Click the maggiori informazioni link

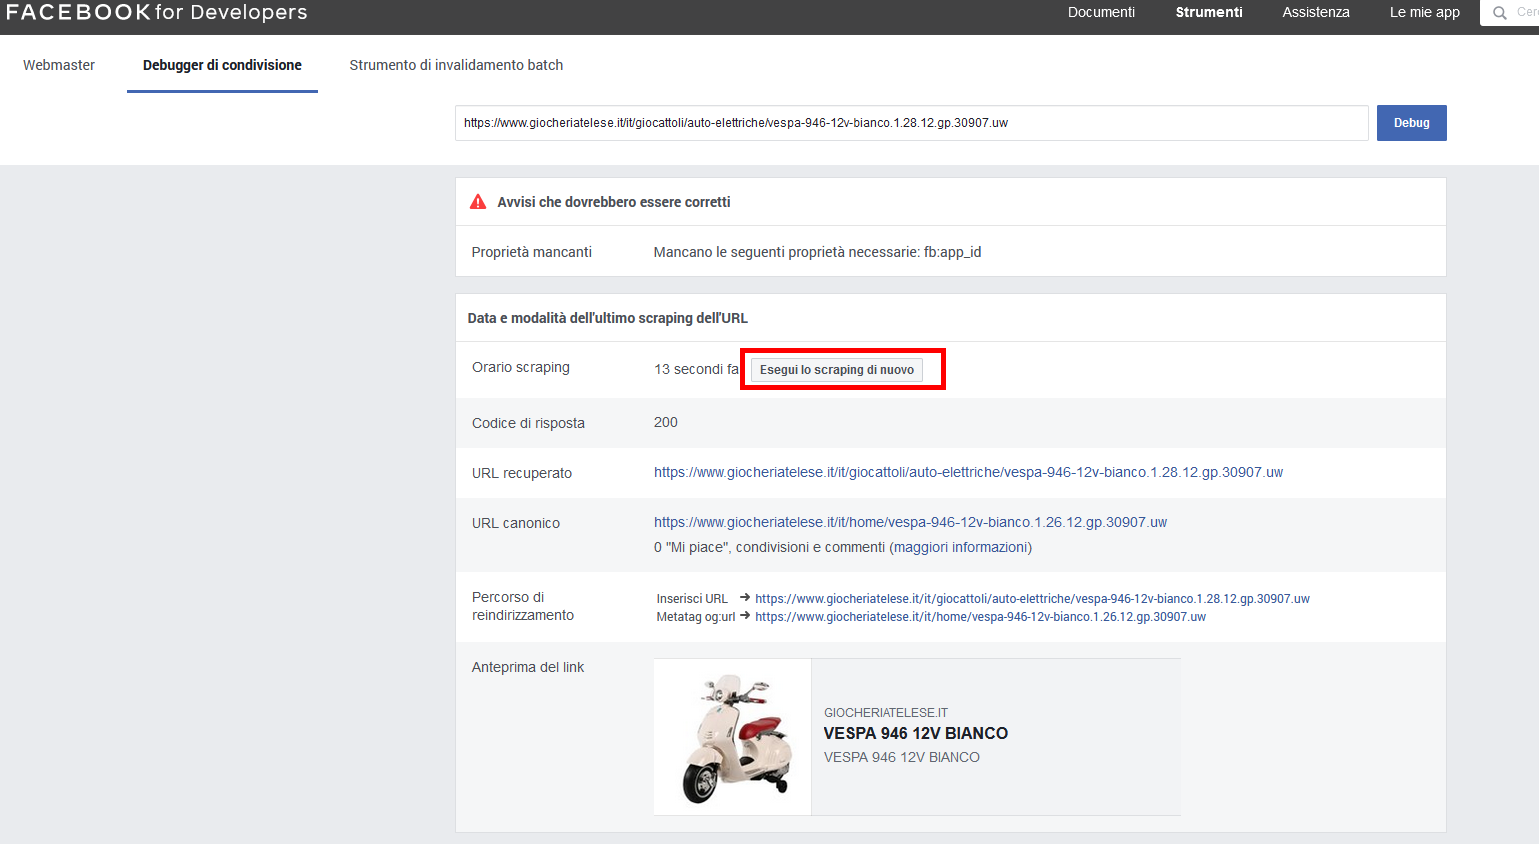(962, 547)
